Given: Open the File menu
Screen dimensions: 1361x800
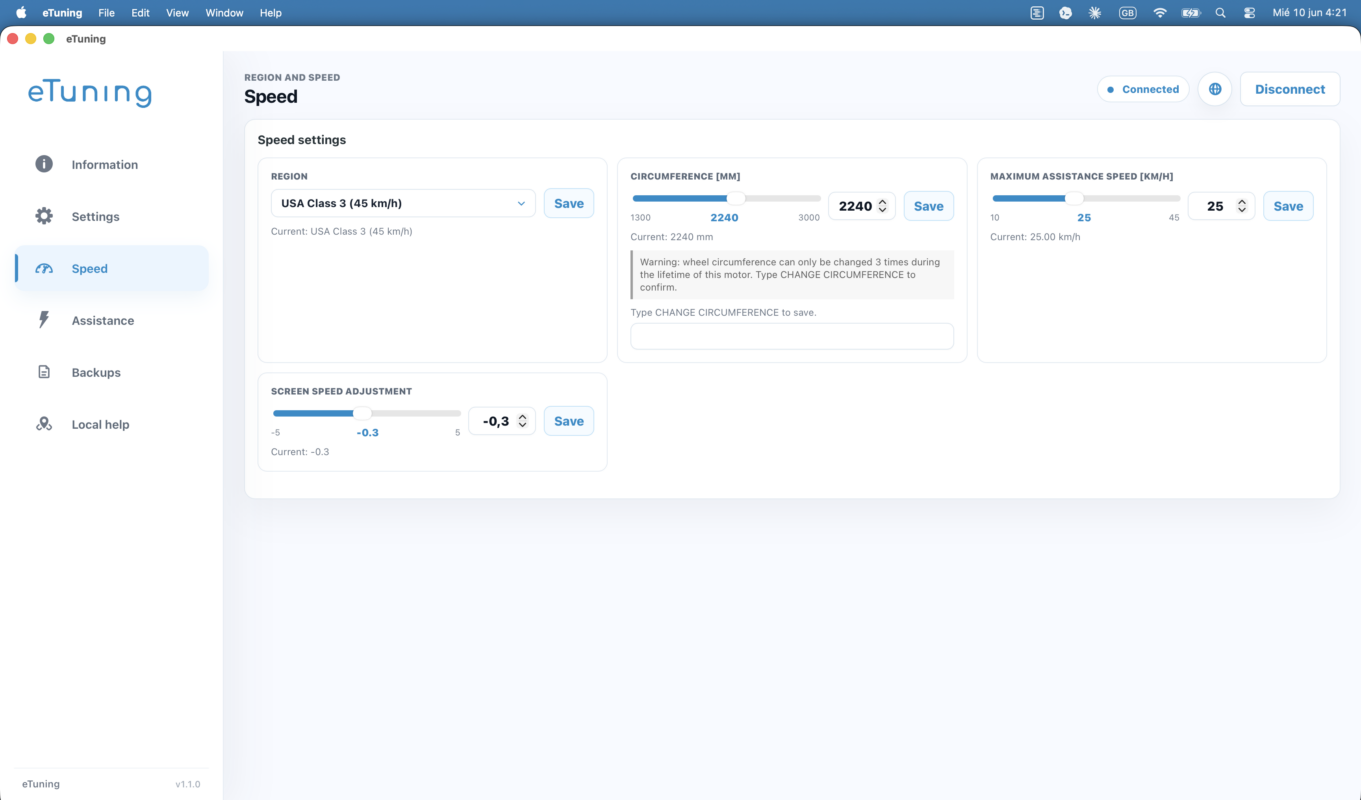Looking at the screenshot, I should [x=106, y=13].
